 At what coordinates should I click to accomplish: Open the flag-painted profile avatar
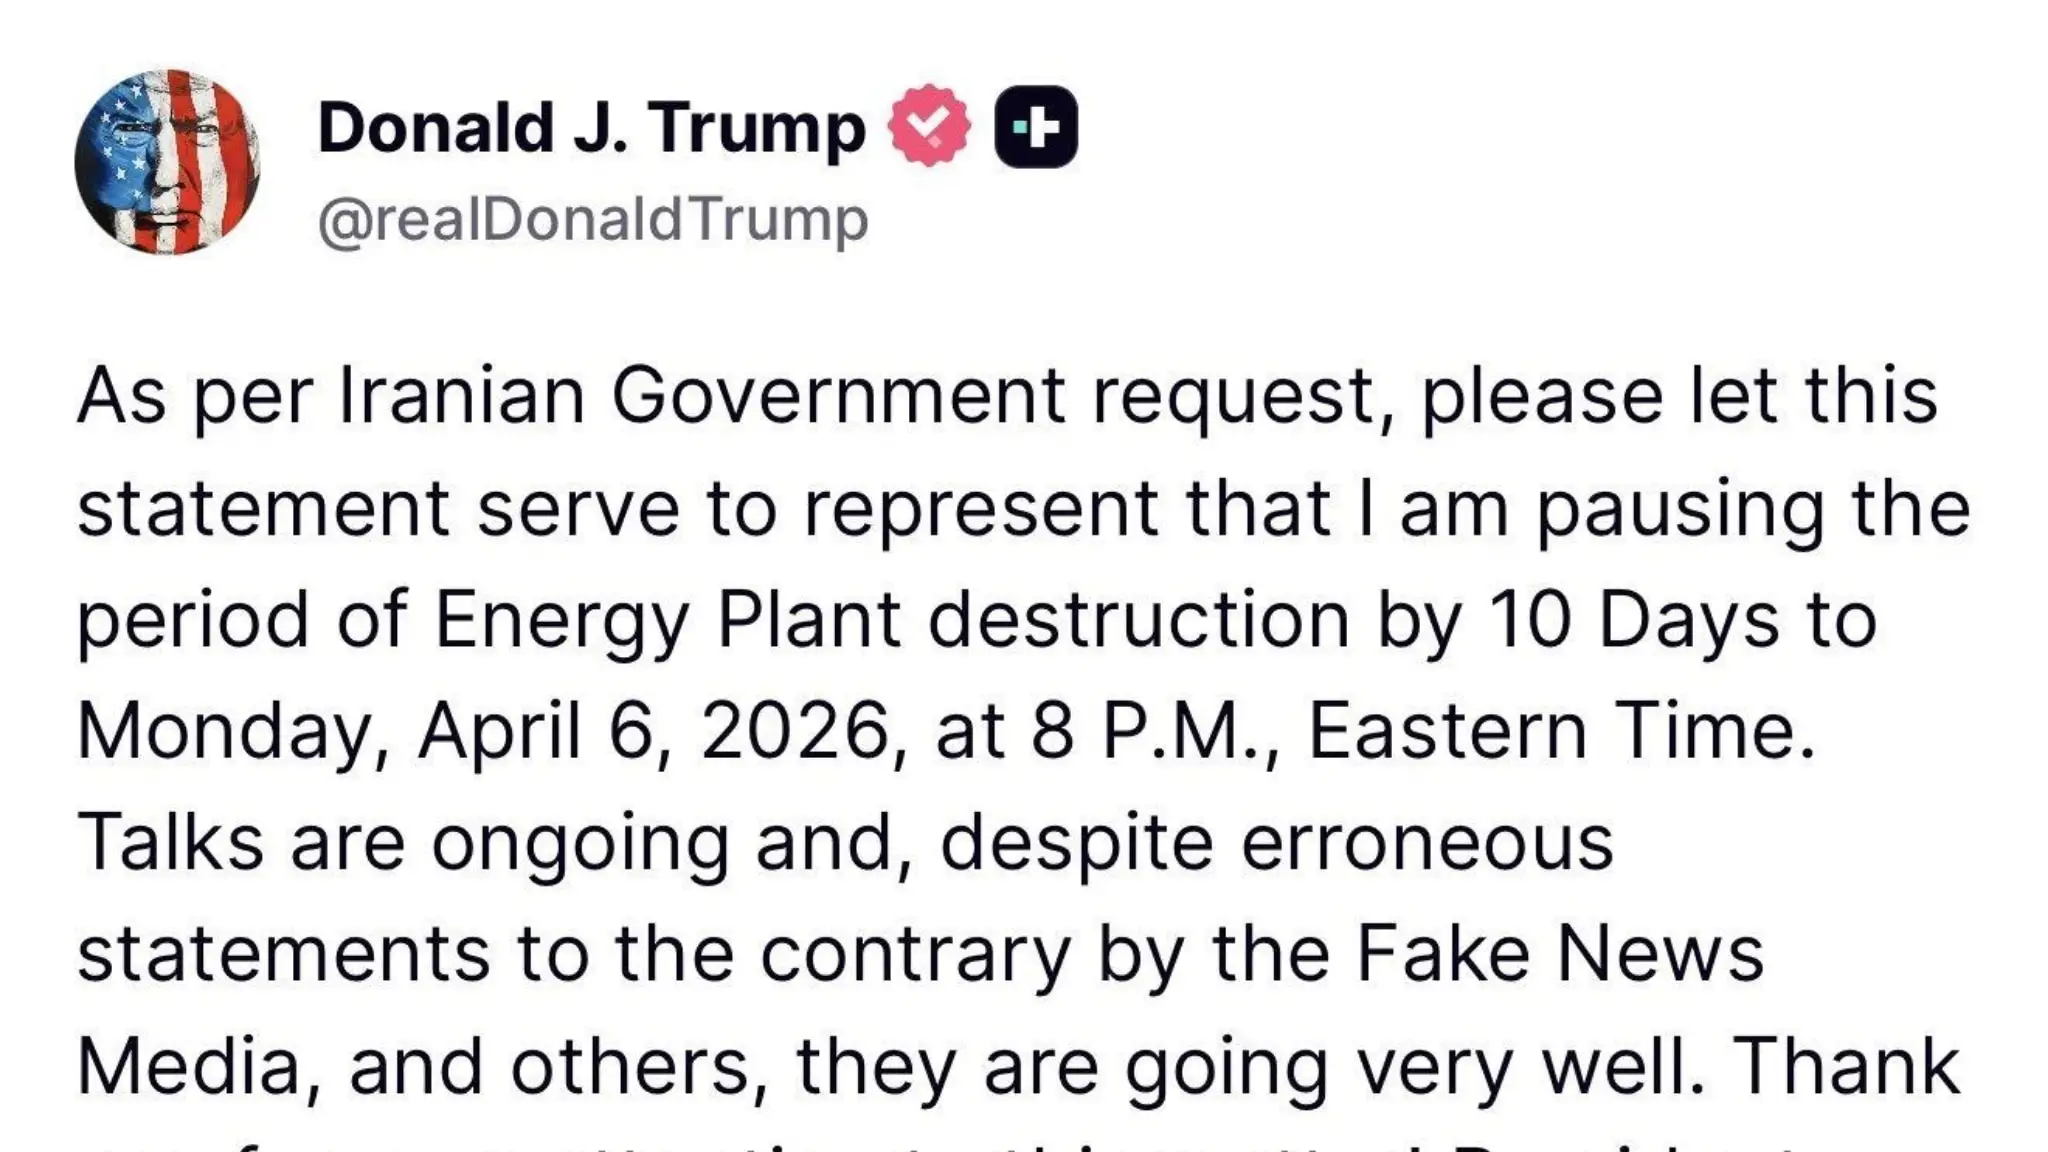[168, 161]
